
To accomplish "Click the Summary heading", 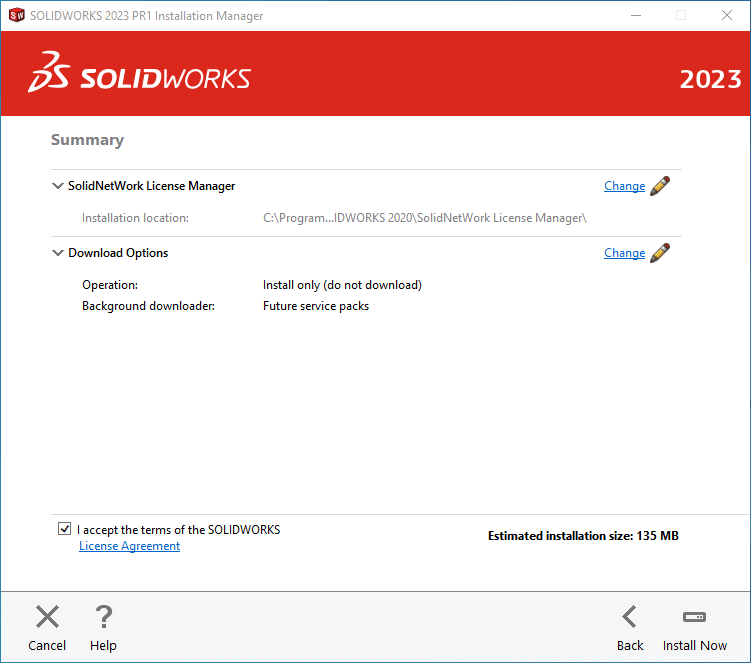I will [x=88, y=140].
